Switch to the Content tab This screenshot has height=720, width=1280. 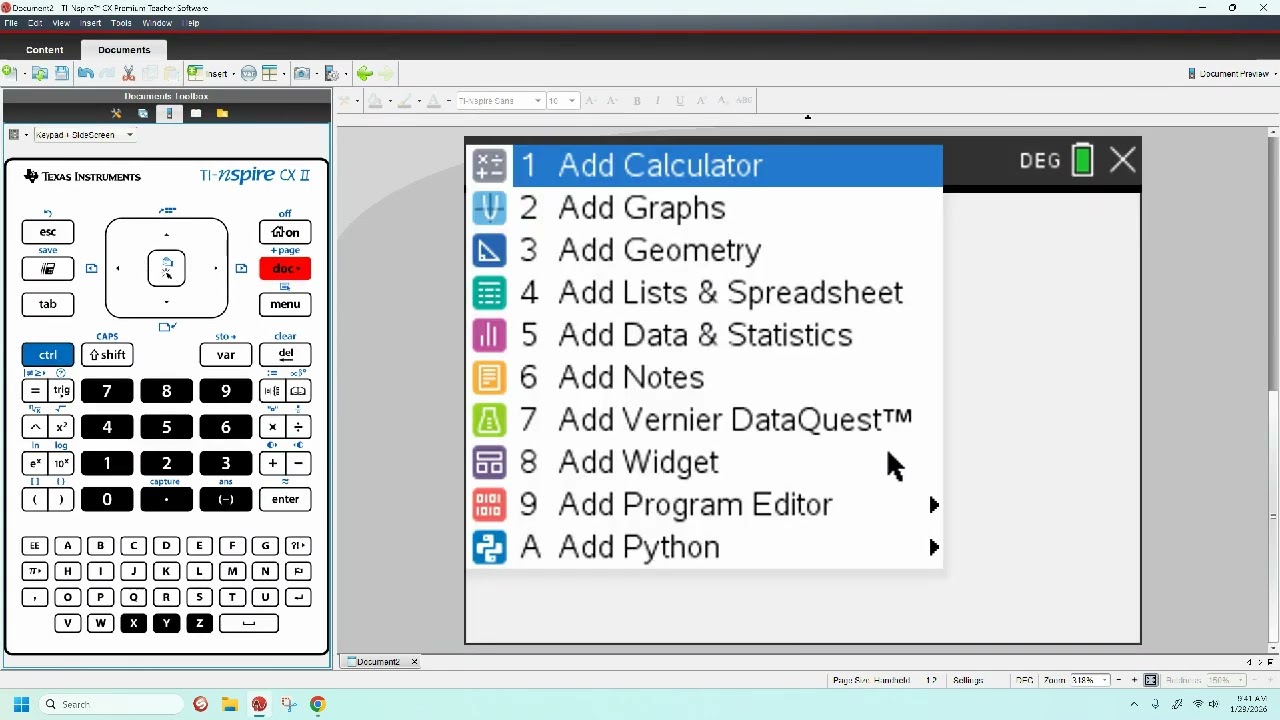(44, 50)
